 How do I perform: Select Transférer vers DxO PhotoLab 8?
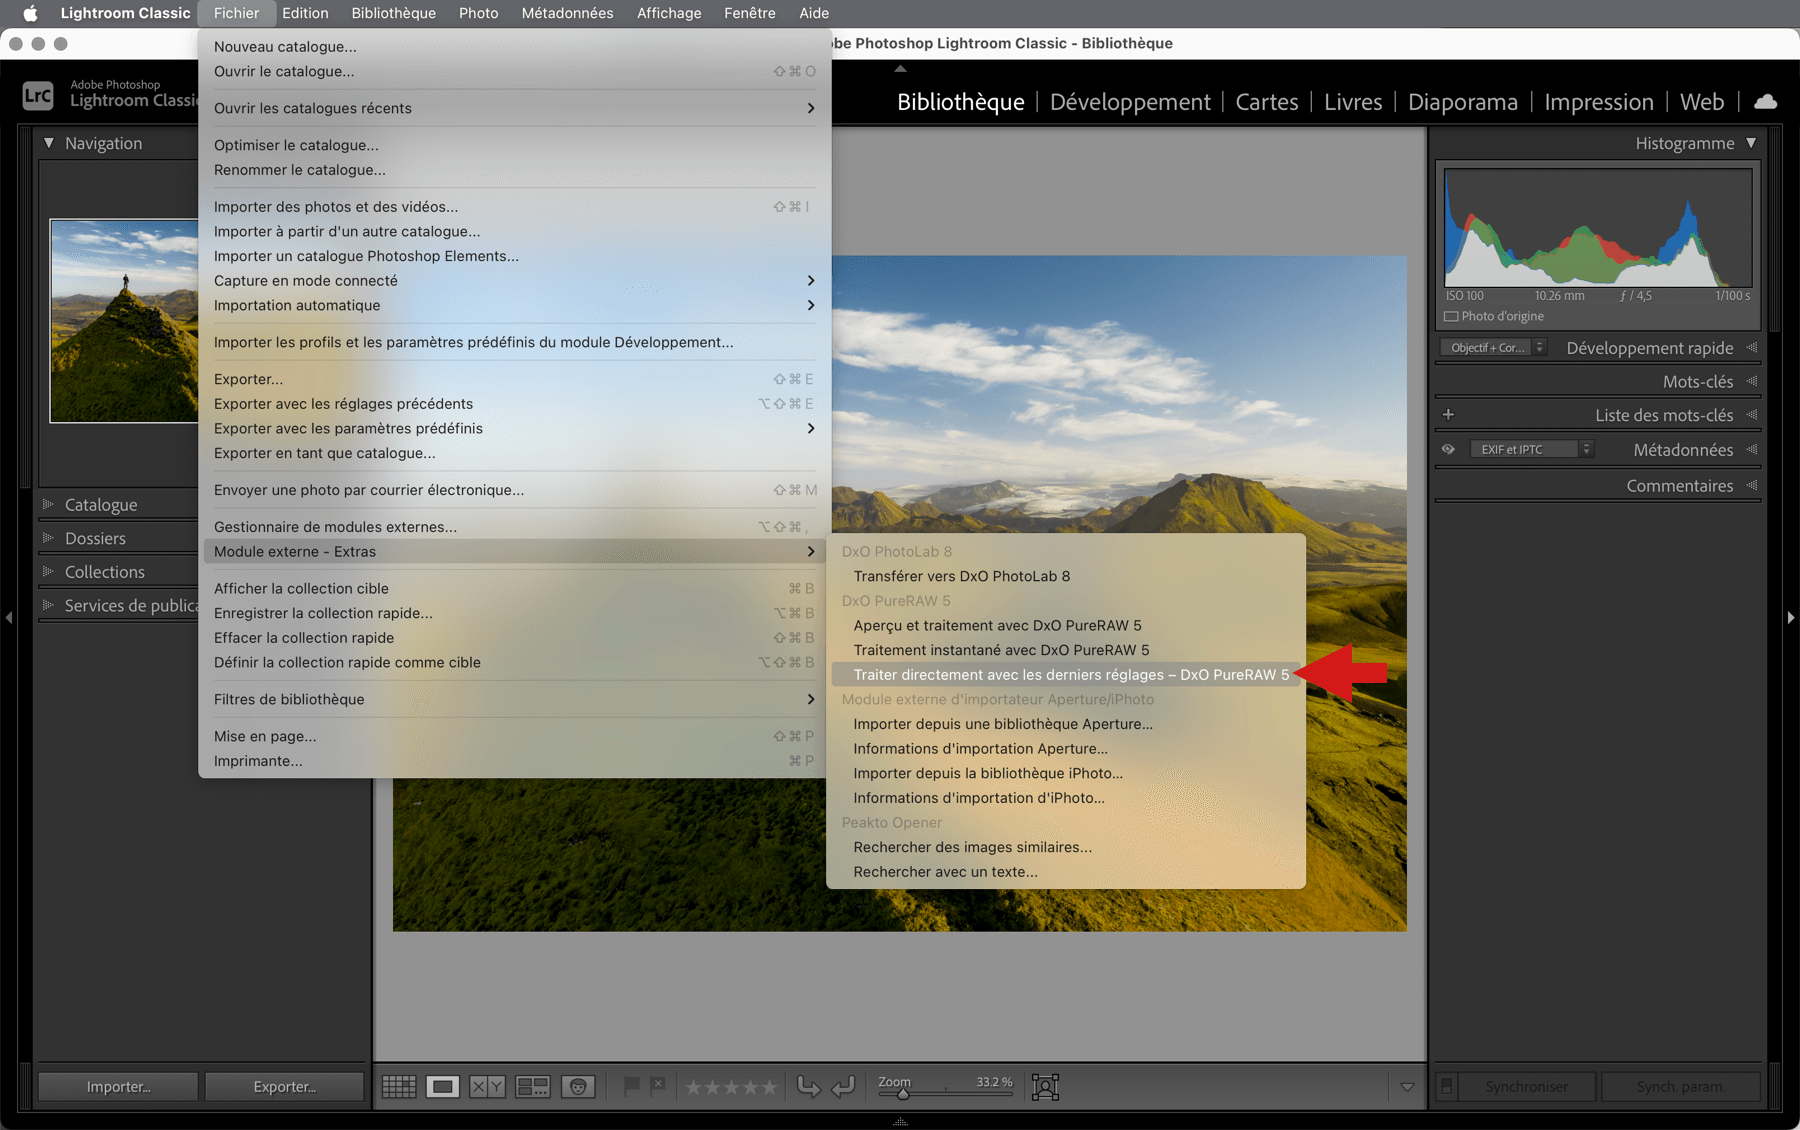coord(1066,576)
